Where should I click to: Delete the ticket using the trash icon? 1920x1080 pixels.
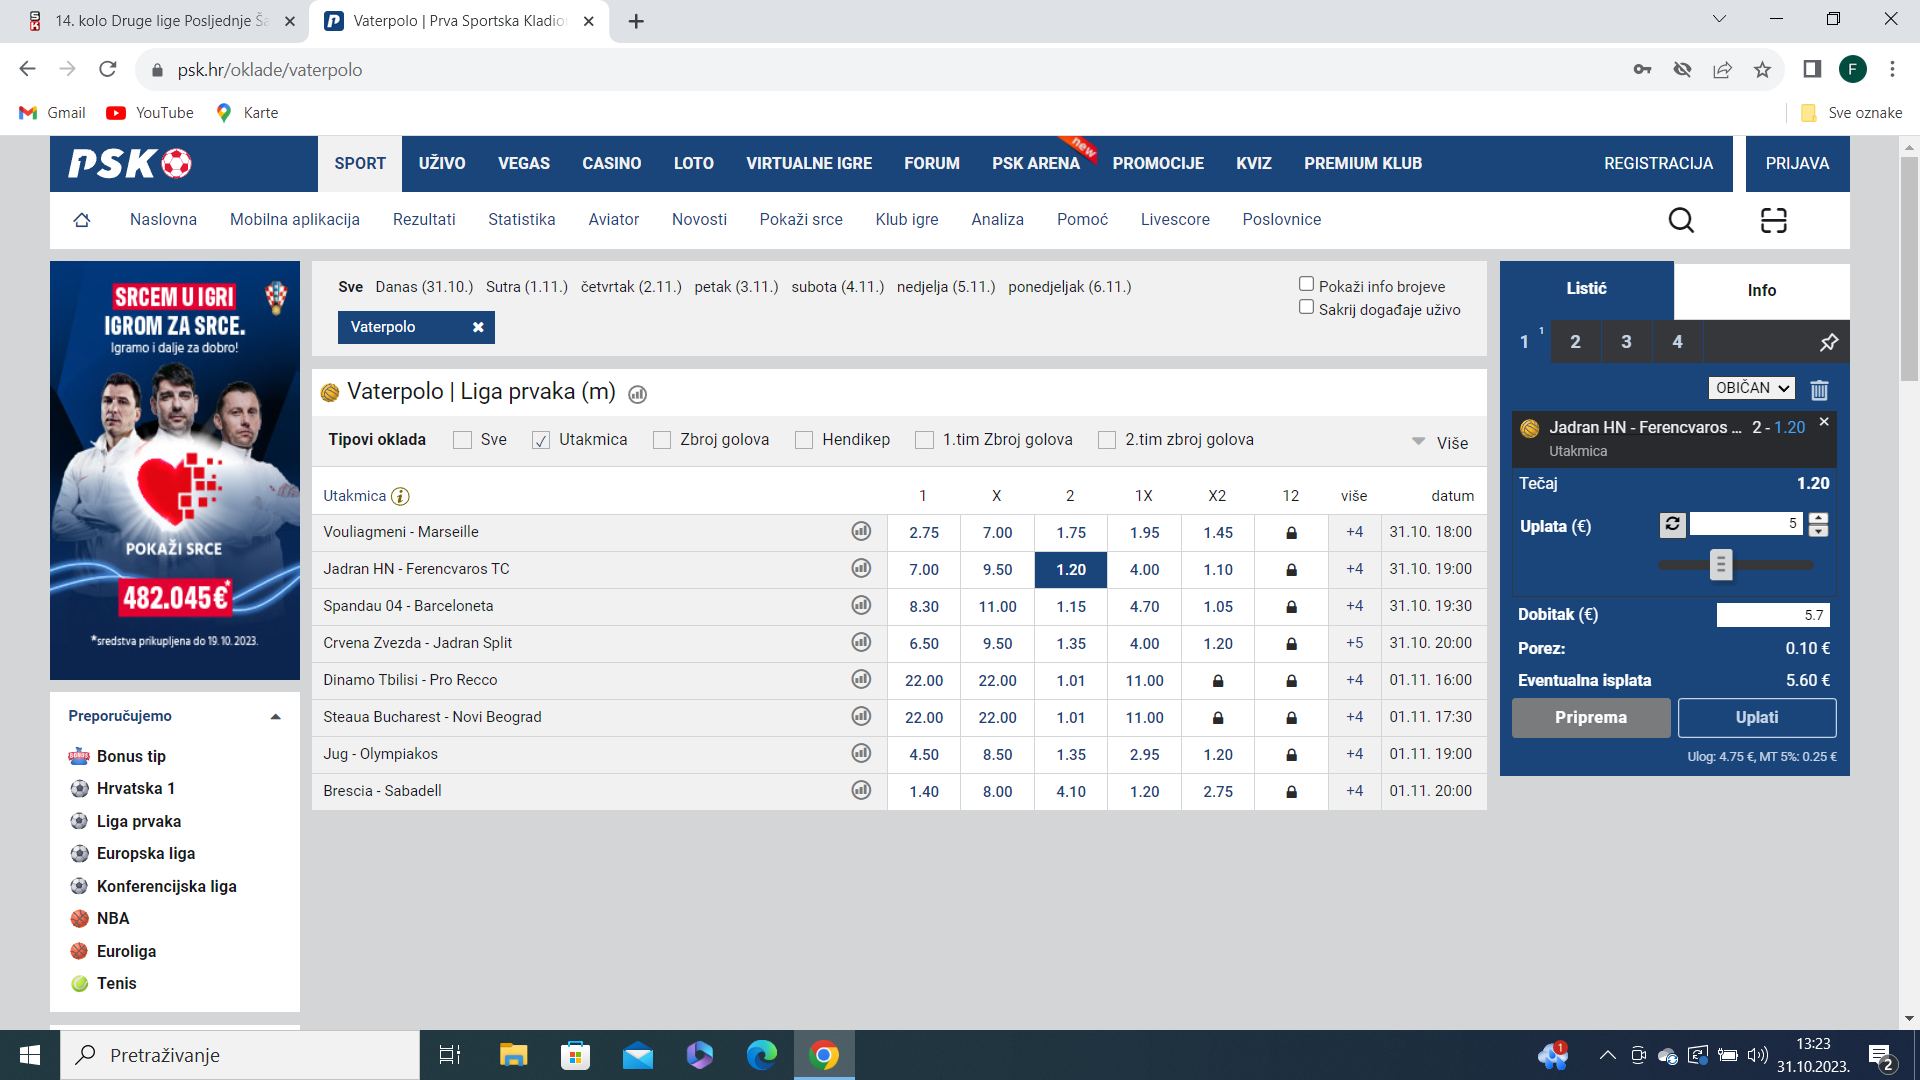1819,389
